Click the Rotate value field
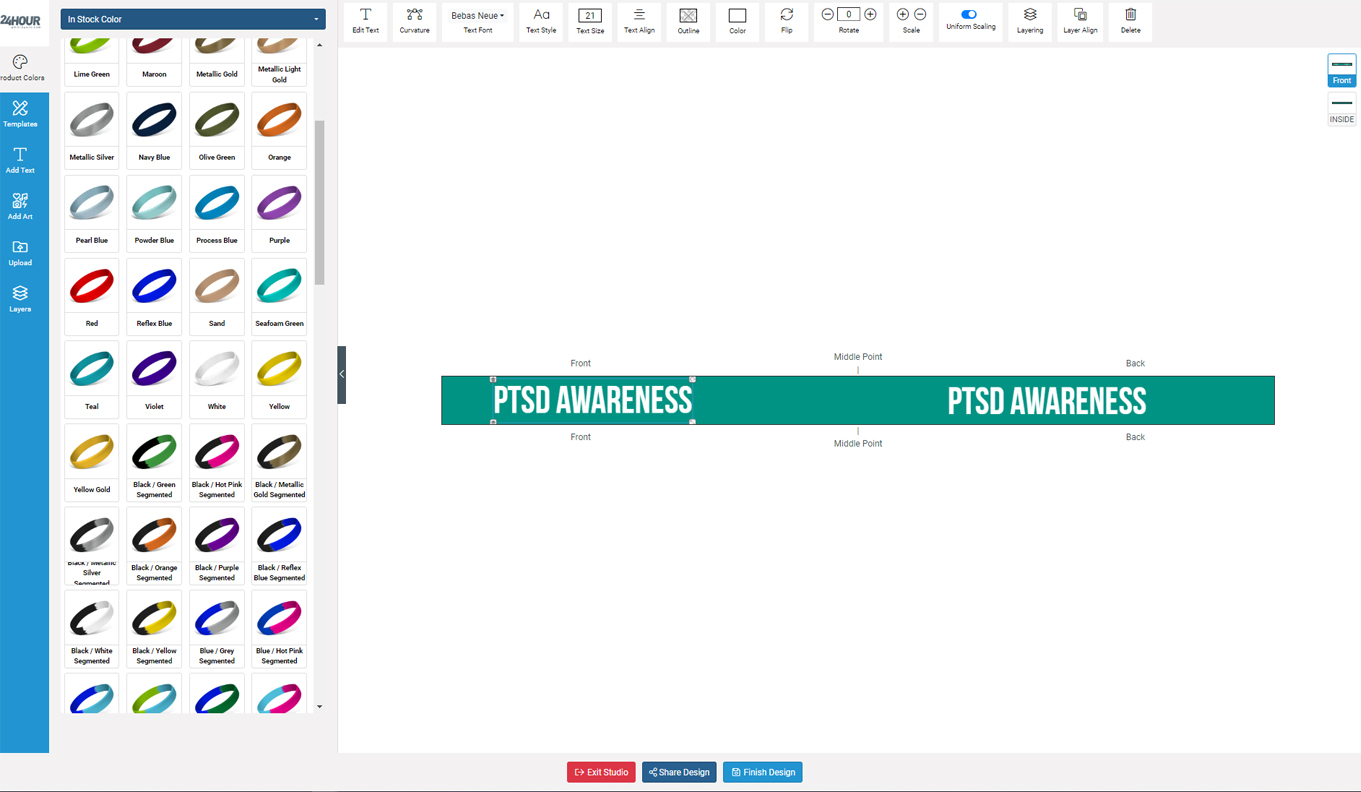The height and width of the screenshot is (792, 1361). point(848,14)
